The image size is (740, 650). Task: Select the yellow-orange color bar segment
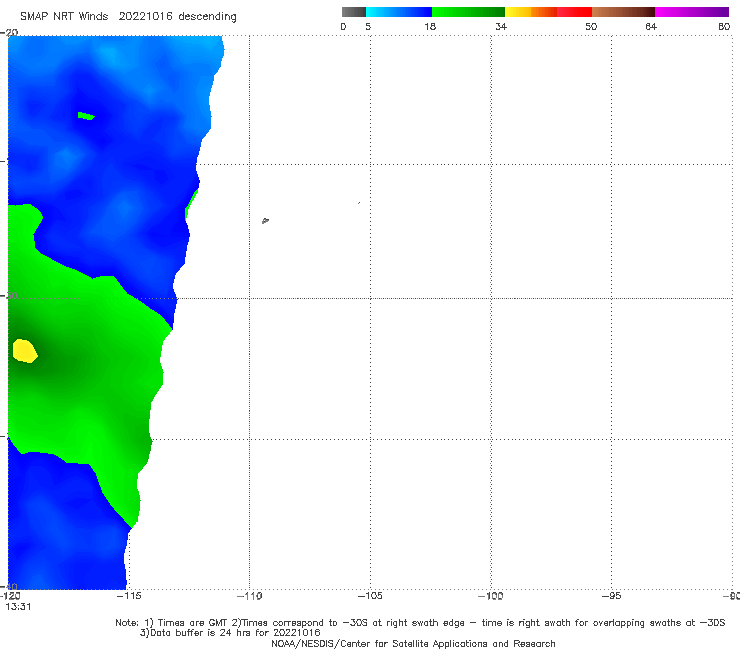pos(531,12)
